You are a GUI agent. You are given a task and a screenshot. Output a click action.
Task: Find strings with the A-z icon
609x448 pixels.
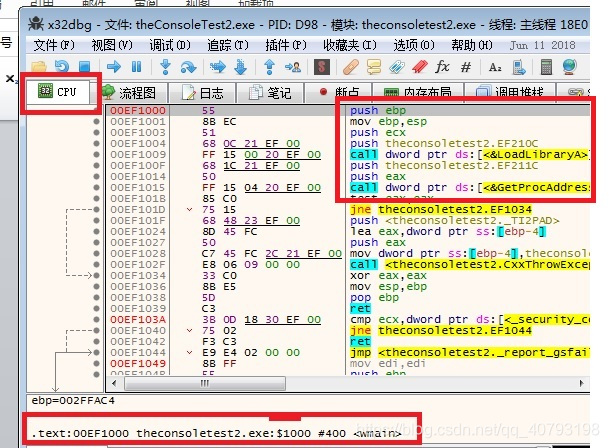(495, 67)
